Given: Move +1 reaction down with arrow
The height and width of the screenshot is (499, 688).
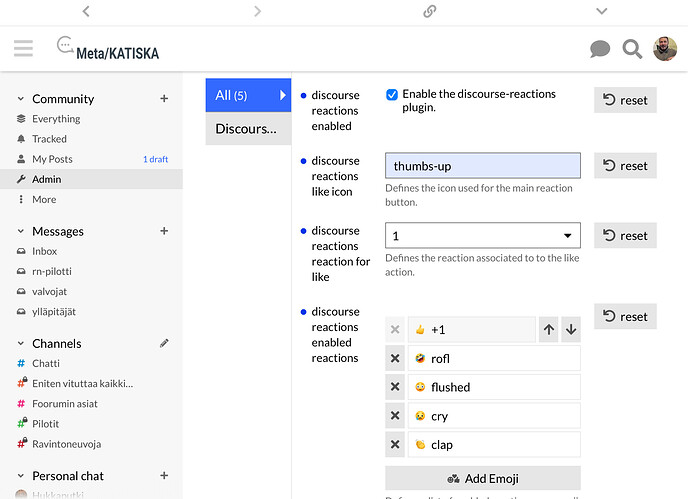Looking at the screenshot, I should (x=571, y=330).
